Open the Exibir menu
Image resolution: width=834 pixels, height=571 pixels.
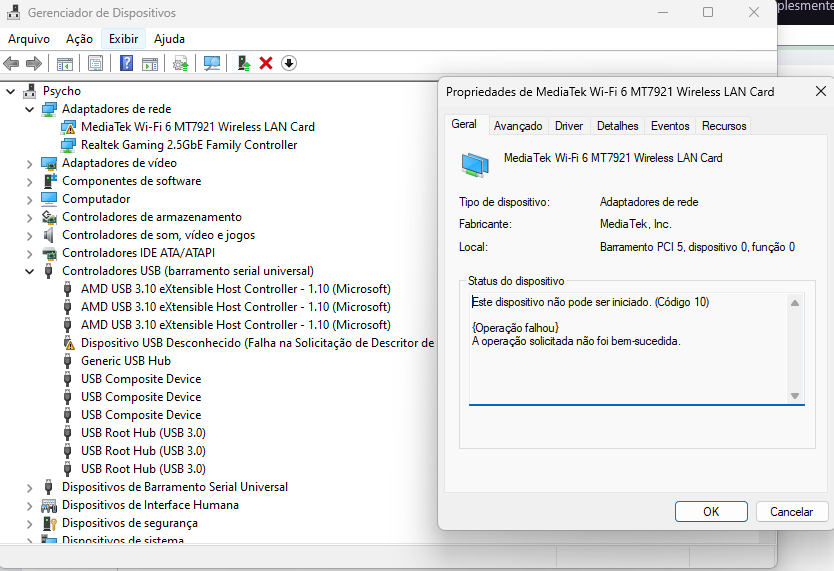click(x=123, y=39)
